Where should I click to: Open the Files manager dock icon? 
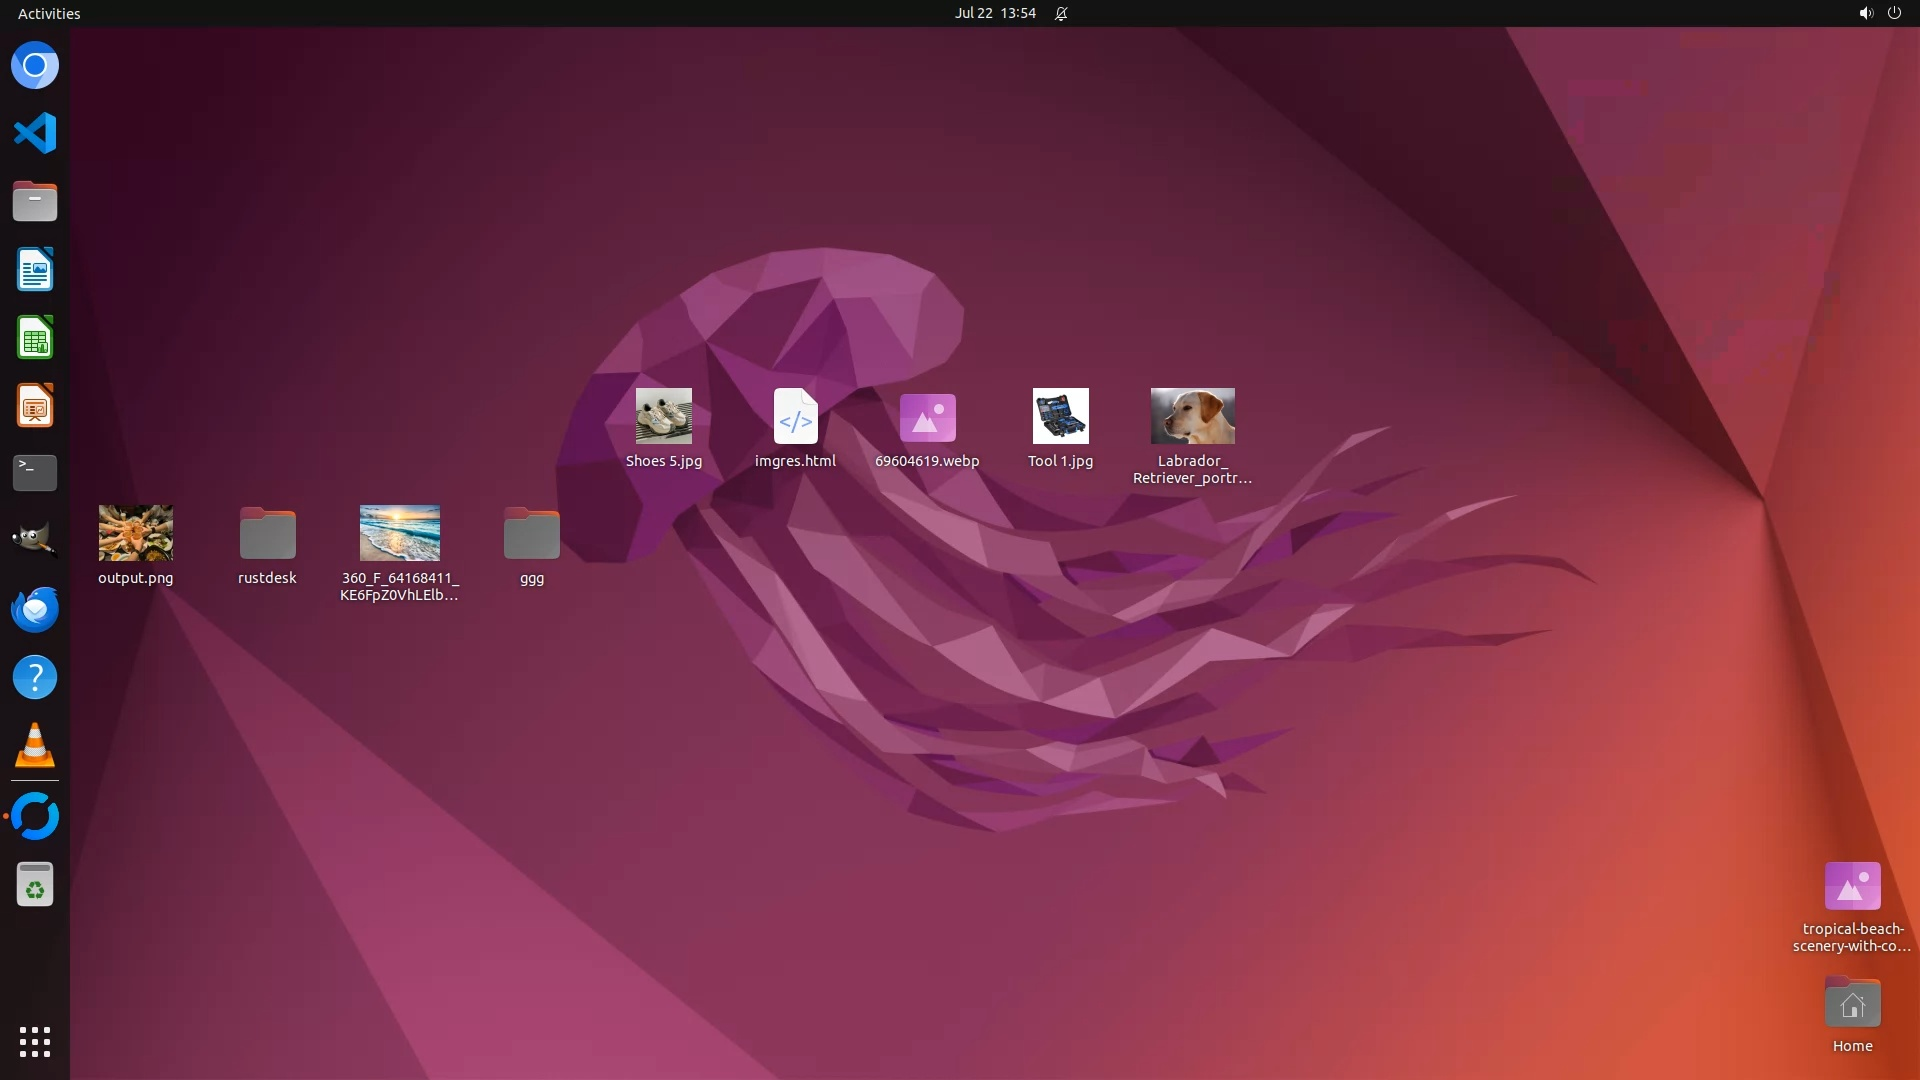click(35, 201)
